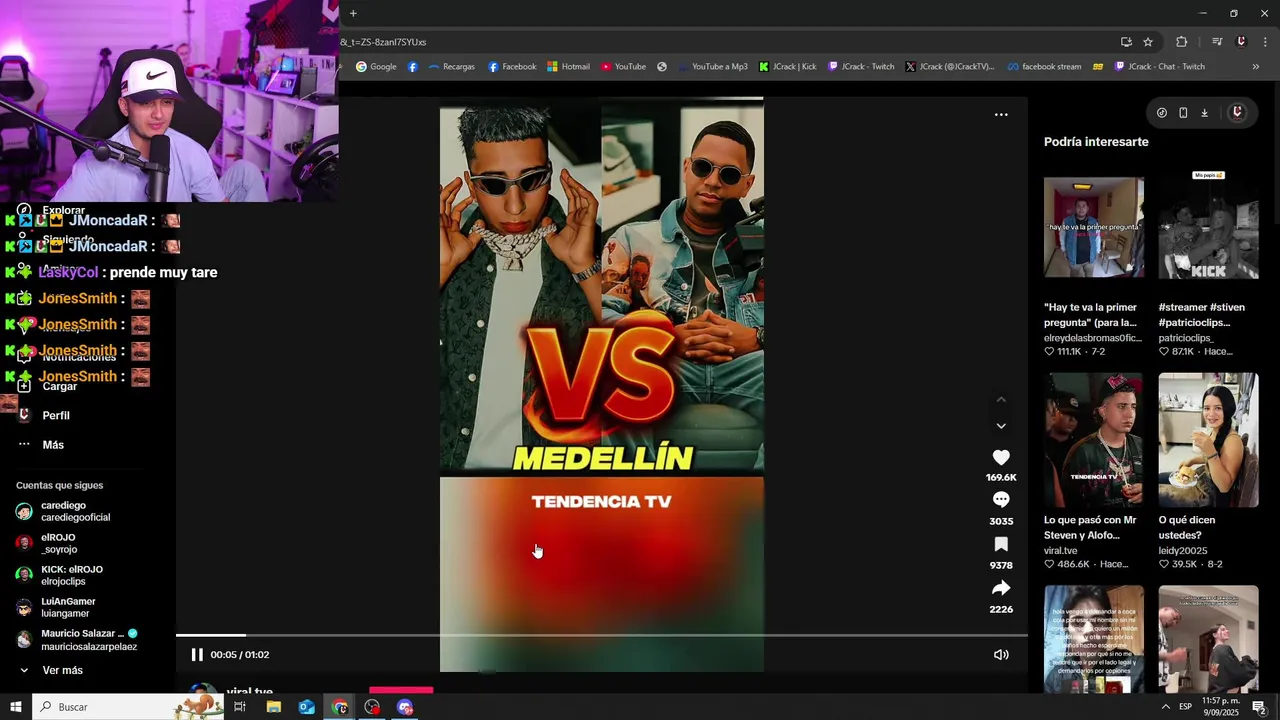Open the Chrome profile avatar
This screenshot has width=1280, height=720.
pos(1241,42)
